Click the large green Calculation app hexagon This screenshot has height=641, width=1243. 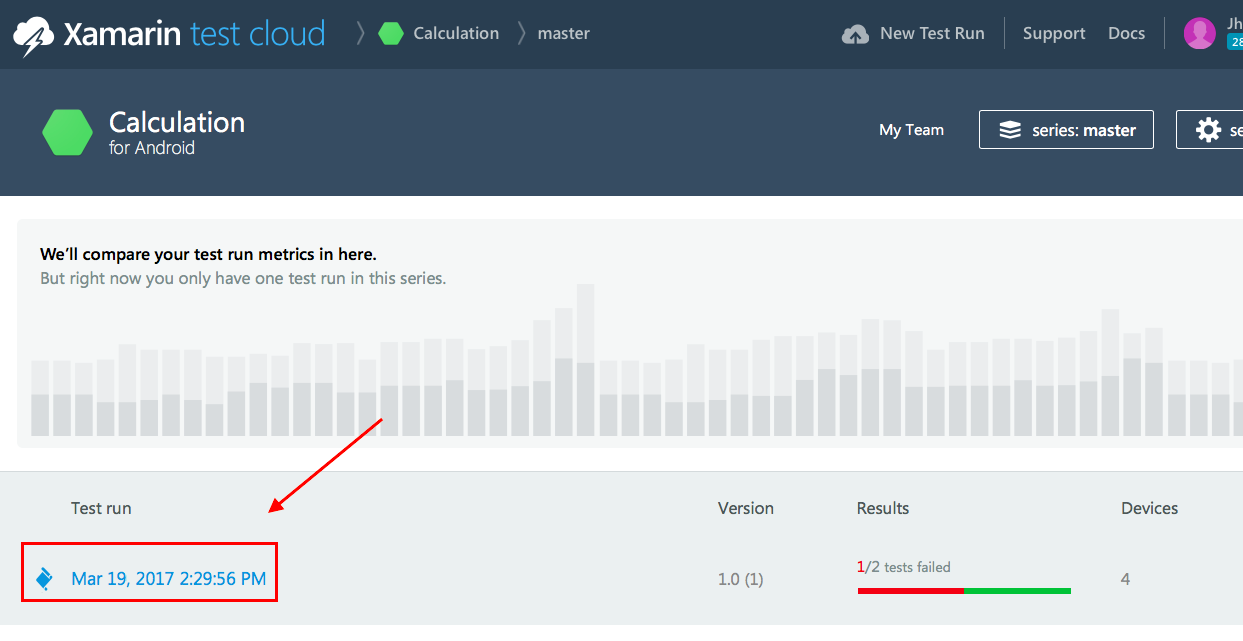[68, 132]
